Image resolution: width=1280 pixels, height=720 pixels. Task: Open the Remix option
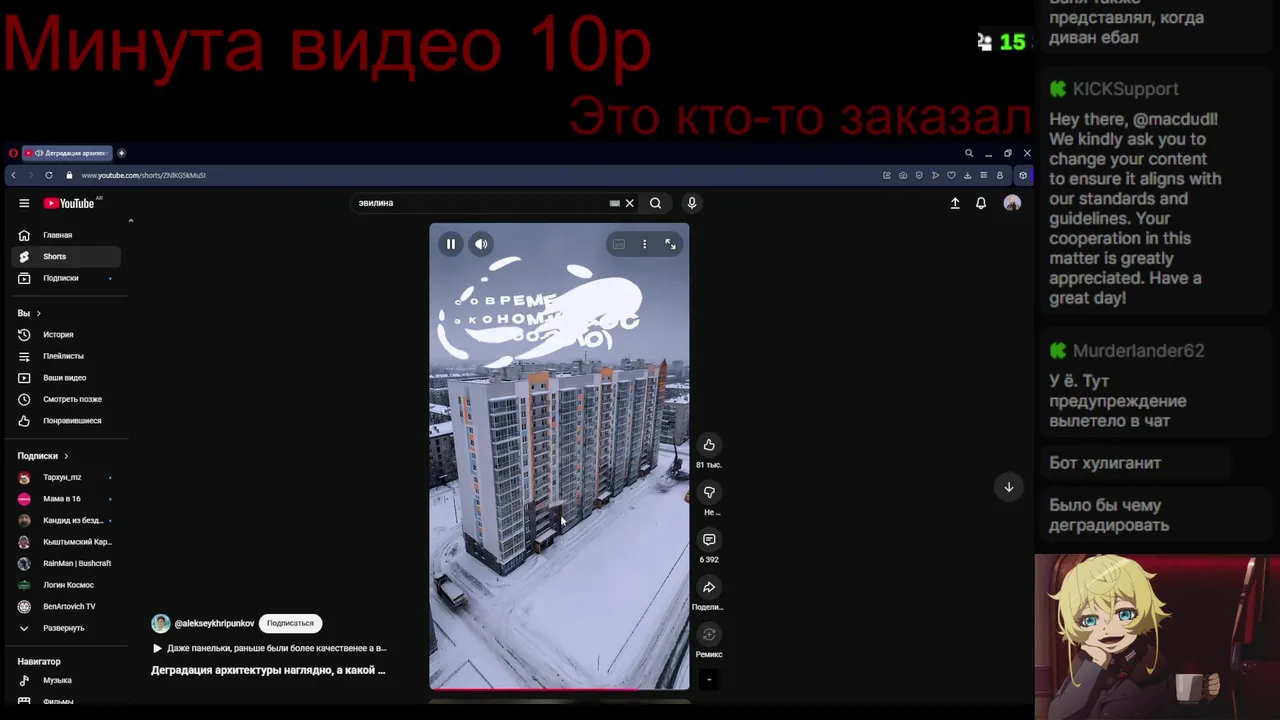[709, 635]
